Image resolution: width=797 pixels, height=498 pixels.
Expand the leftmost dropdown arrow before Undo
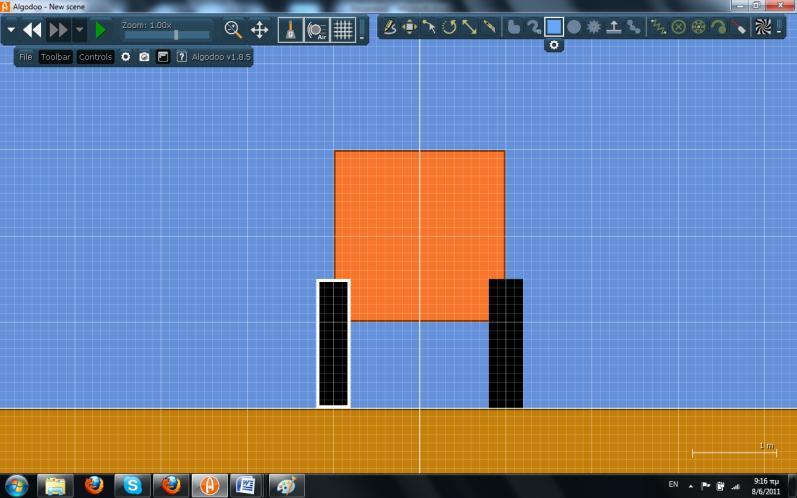tap(11, 30)
